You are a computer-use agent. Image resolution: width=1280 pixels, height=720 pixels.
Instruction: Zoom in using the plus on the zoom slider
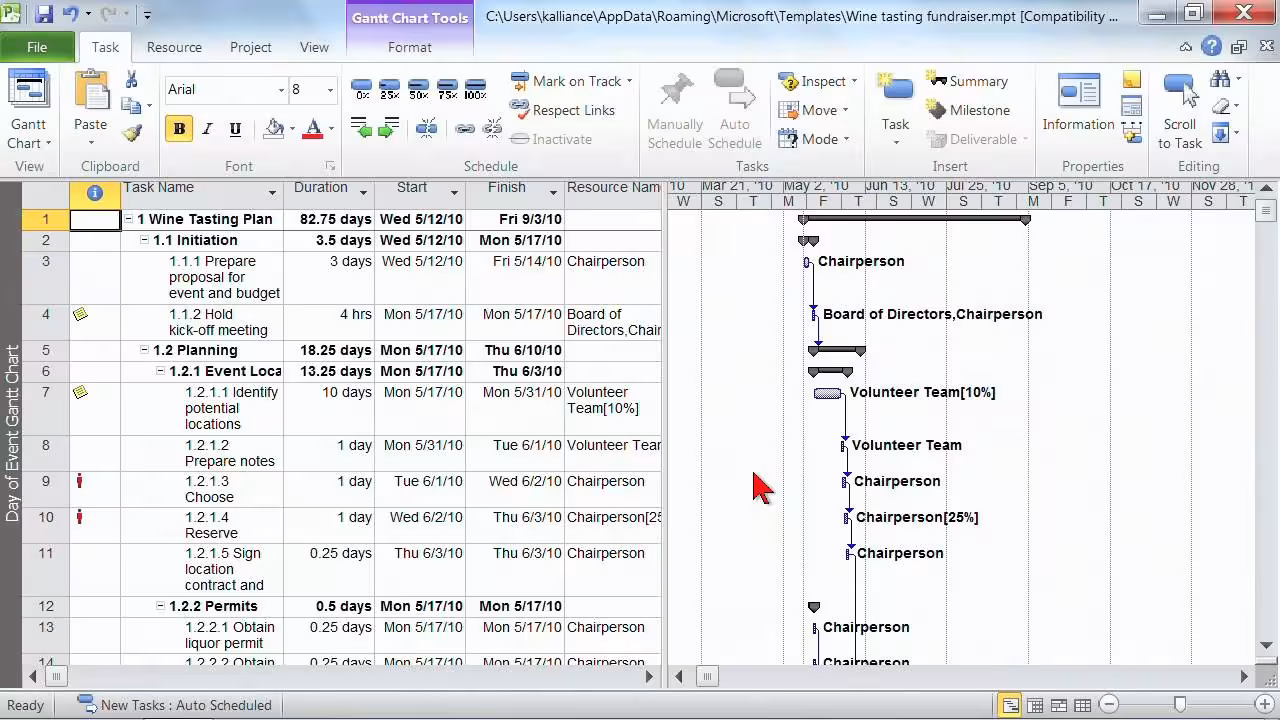point(1264,704)
